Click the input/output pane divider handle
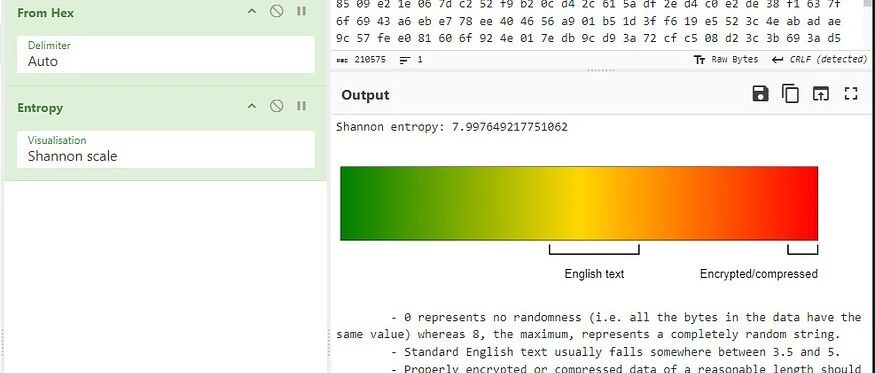The image size is (875, 373). coord(602,70)
